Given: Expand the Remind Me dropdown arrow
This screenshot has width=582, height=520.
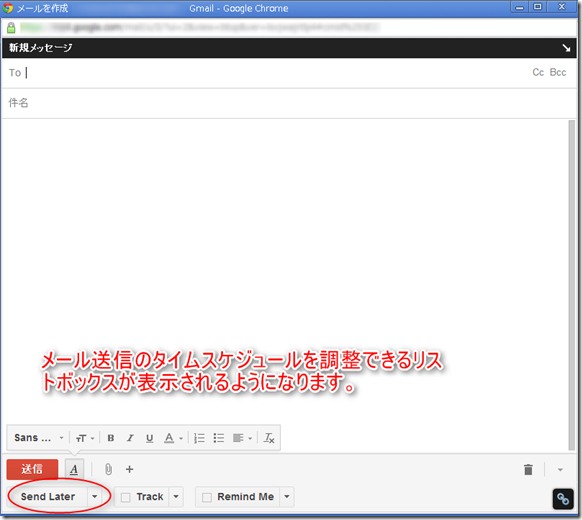Looking at the screenshot, I should tap(287, 497).
